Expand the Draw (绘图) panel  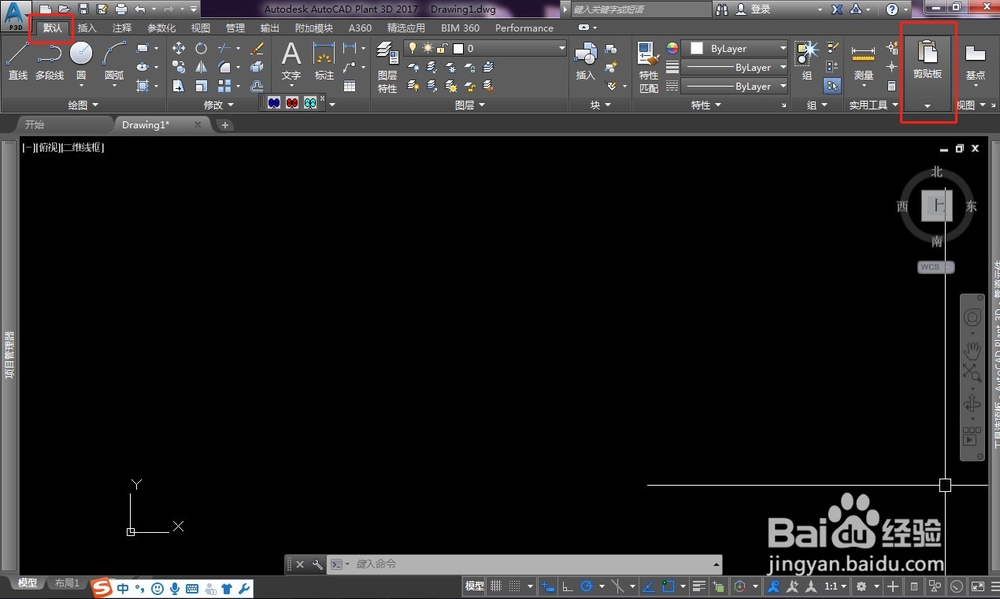pos(83,105)
